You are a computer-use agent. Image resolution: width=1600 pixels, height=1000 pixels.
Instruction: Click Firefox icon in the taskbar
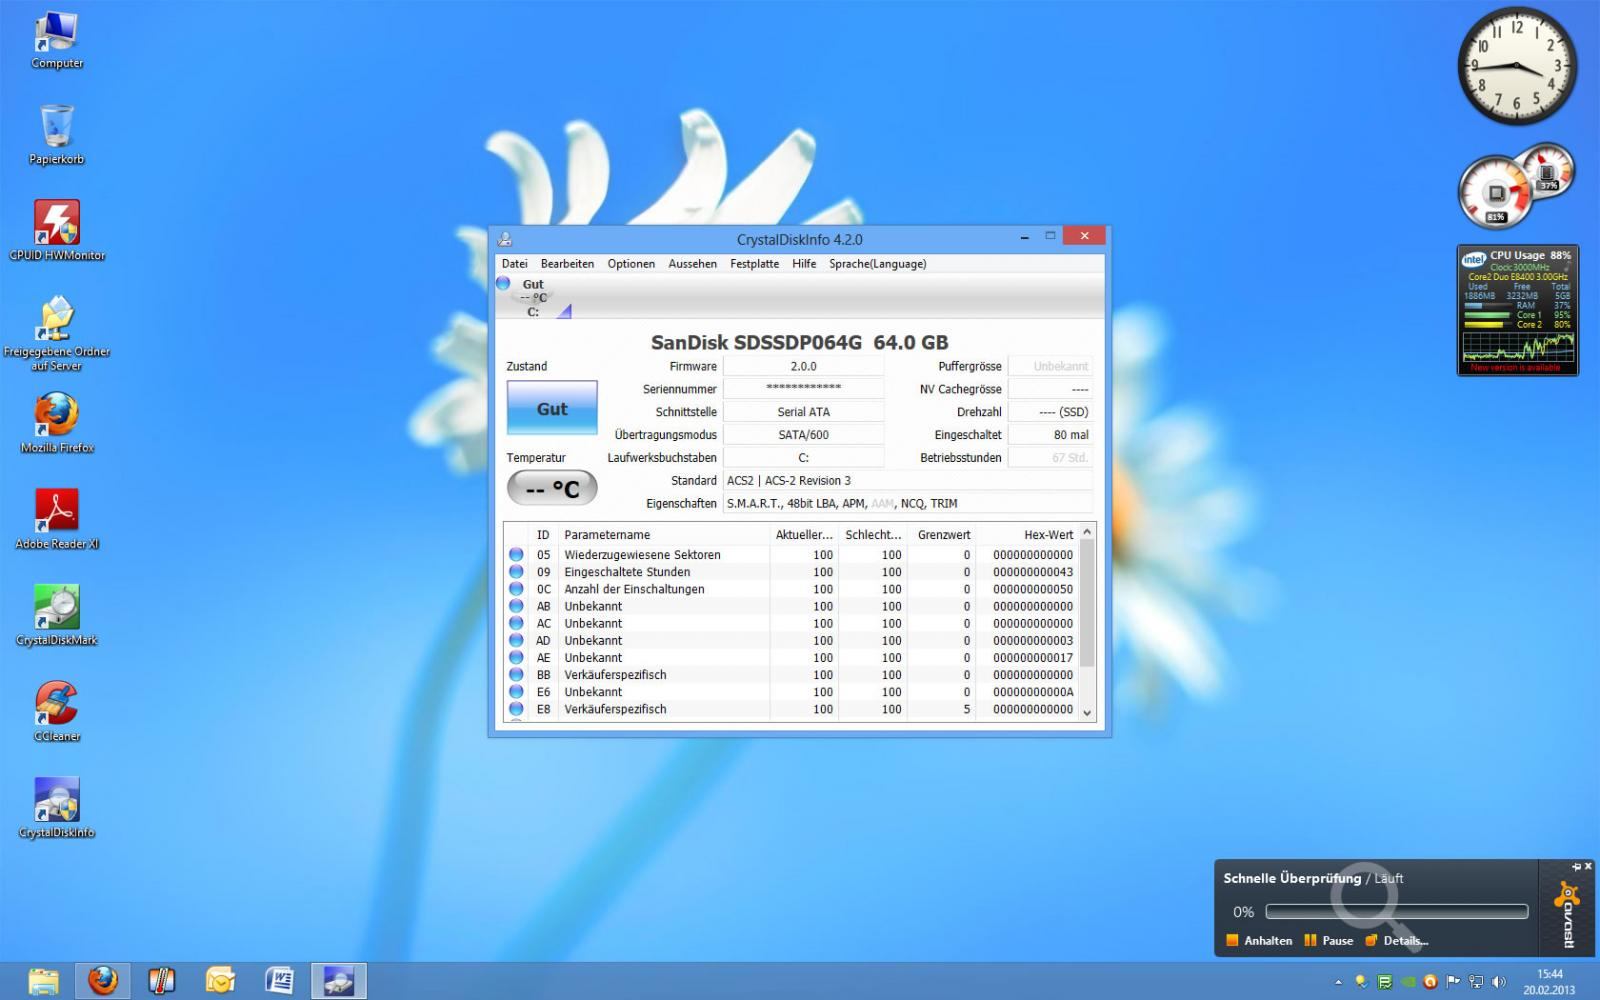click(x=102, y=981)
